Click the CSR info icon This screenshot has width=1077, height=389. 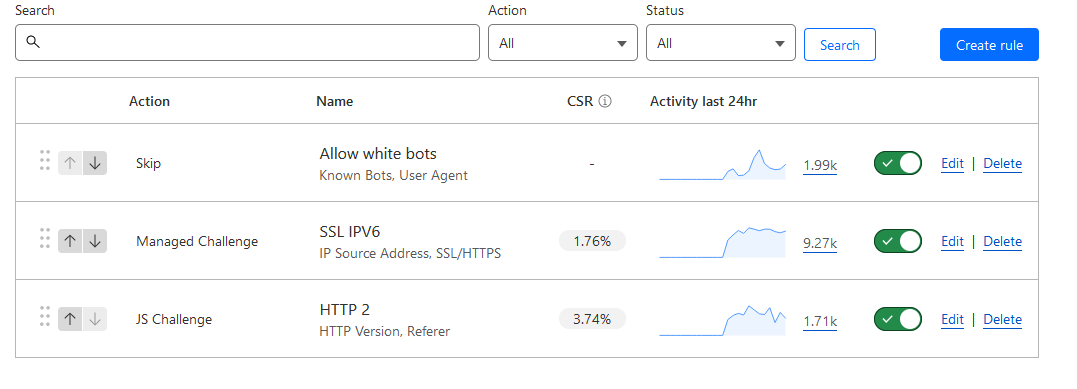[x=604, y=102]
